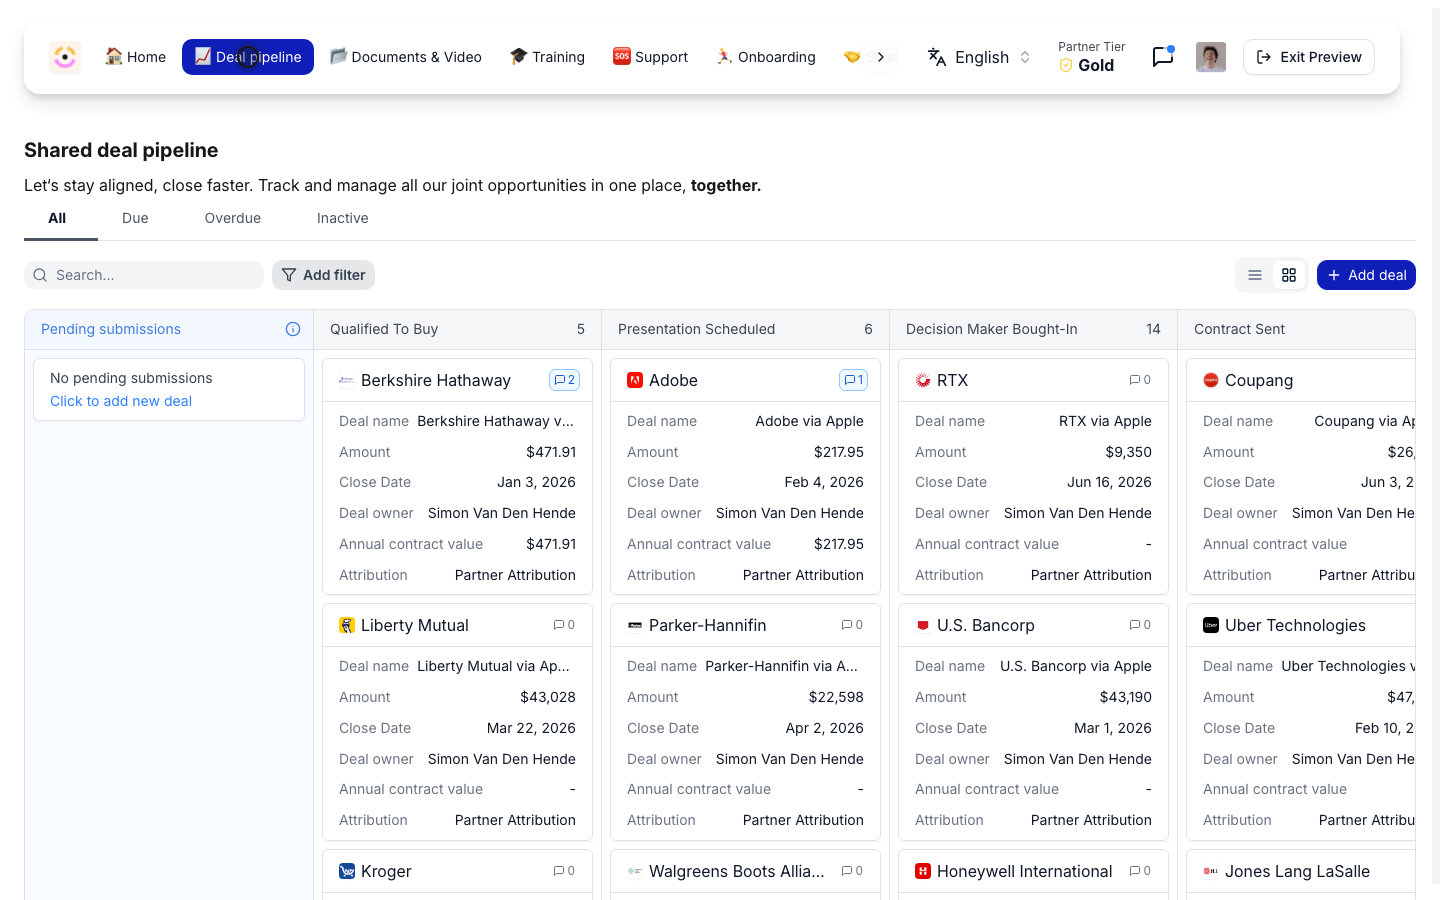Click the Add filter button
Viewport: 1440px width, 900px height.
[x=323, y=275]
